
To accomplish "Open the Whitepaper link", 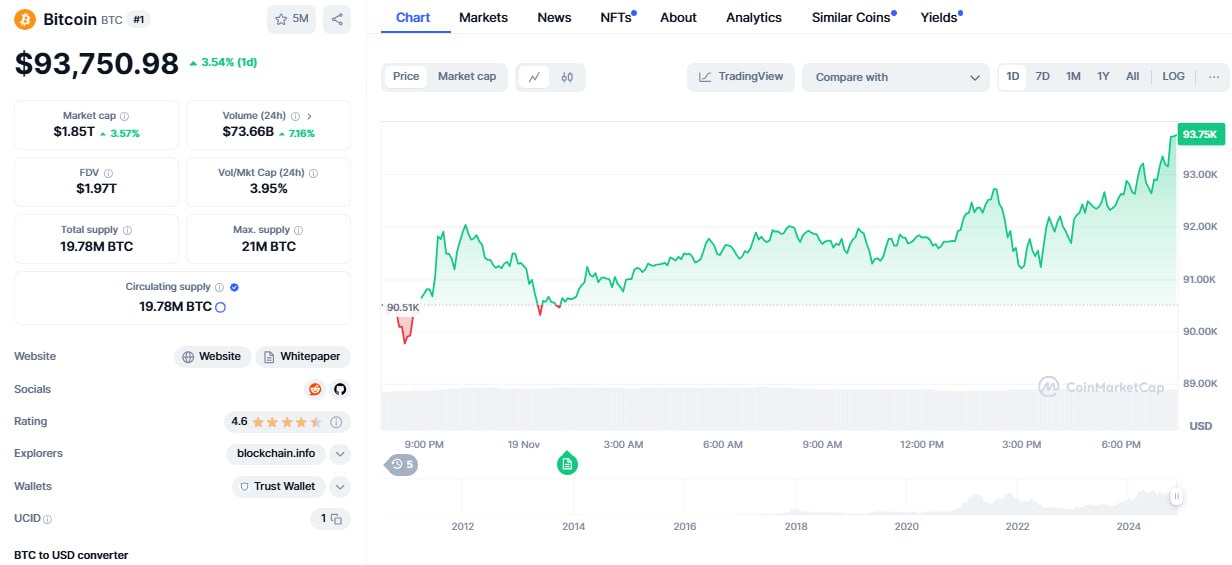I will 303,357.
